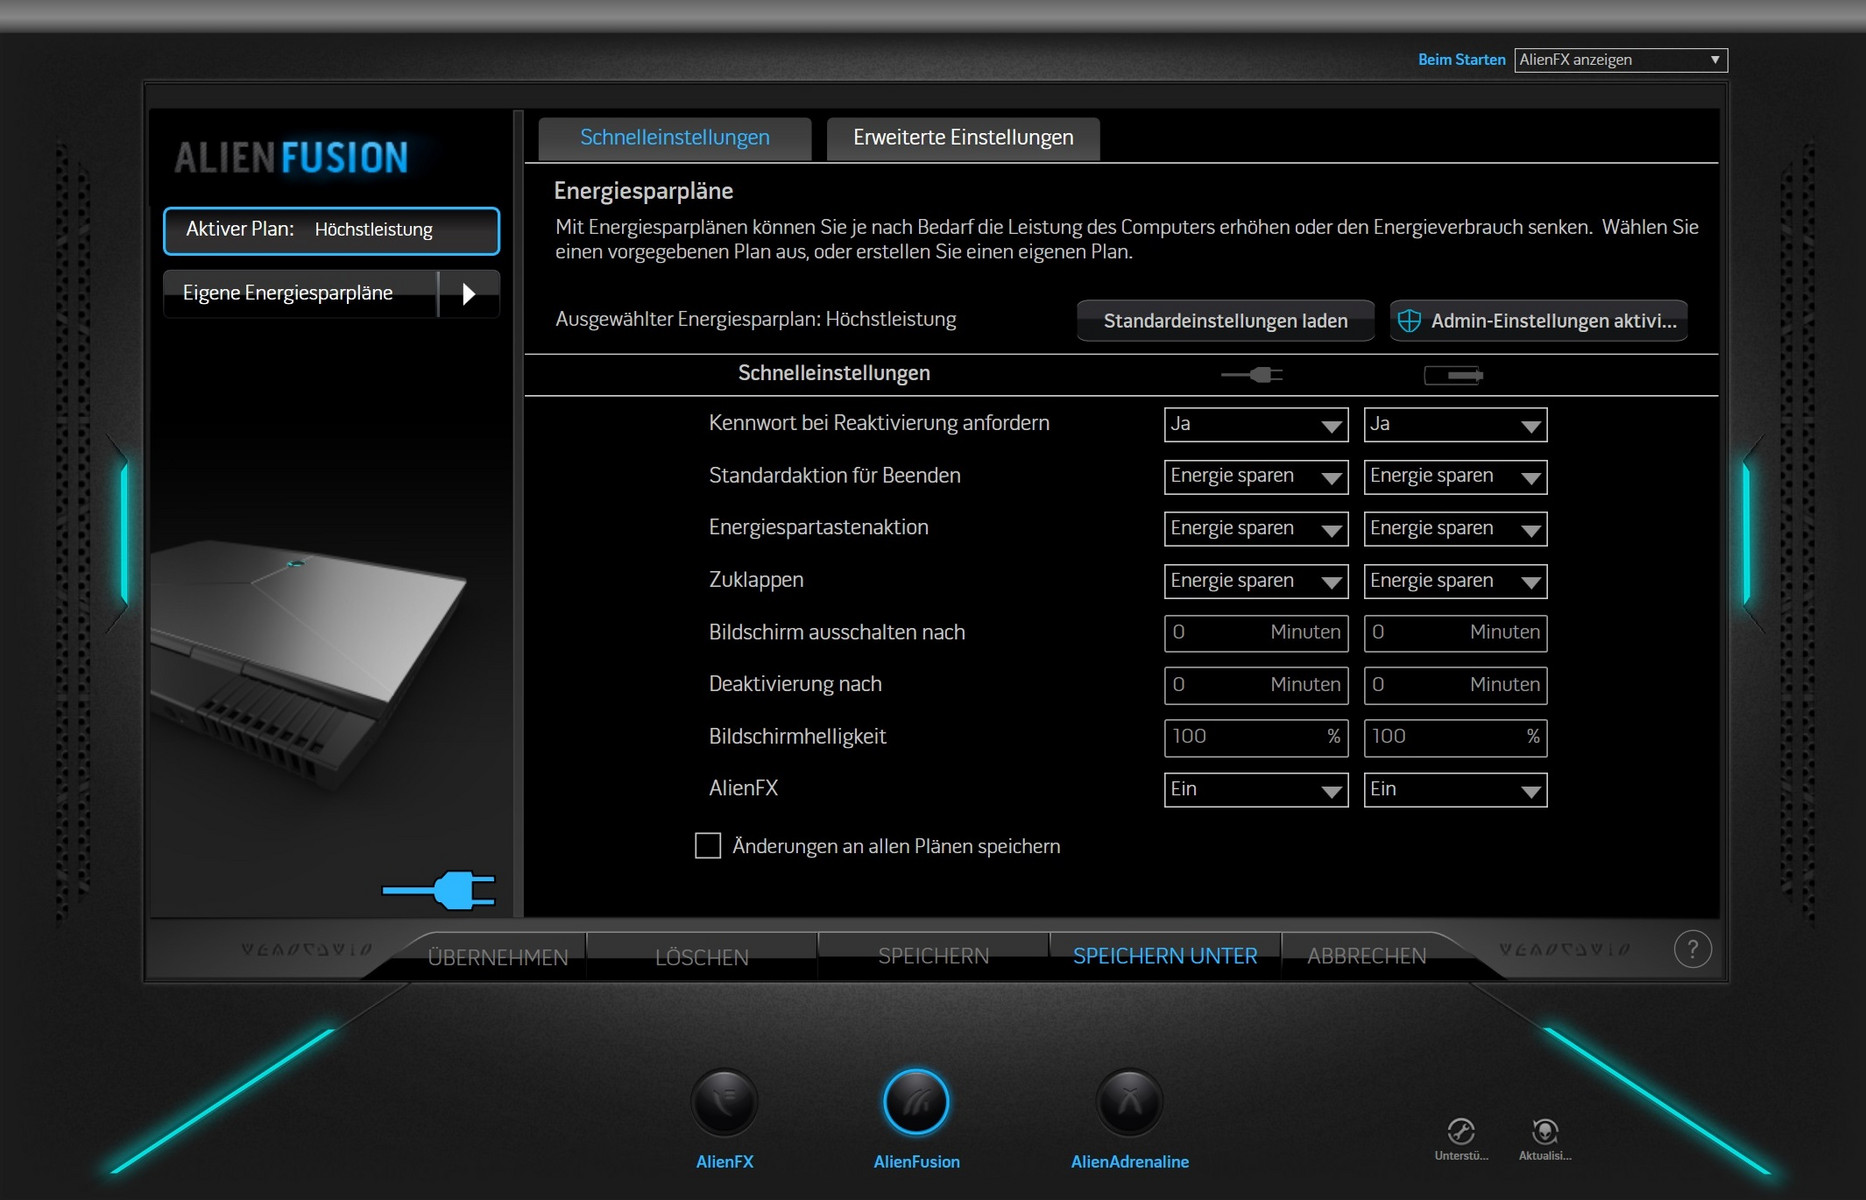Click the blue power plug status icon

(439, 890)
